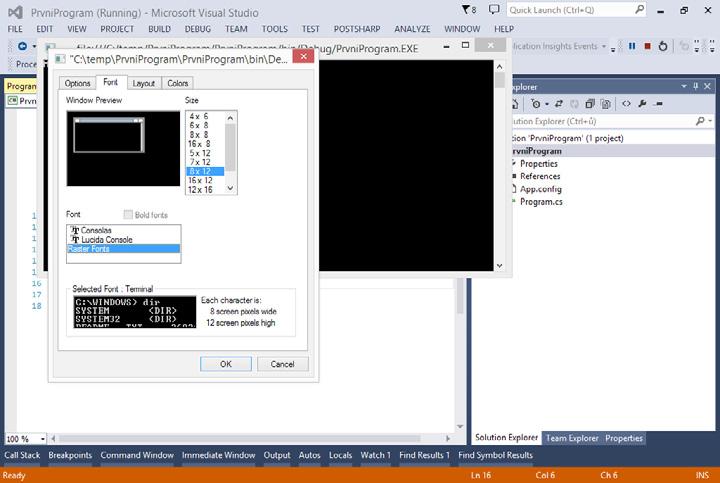Click View Code icon in Solution Explorer

point(626,104)
